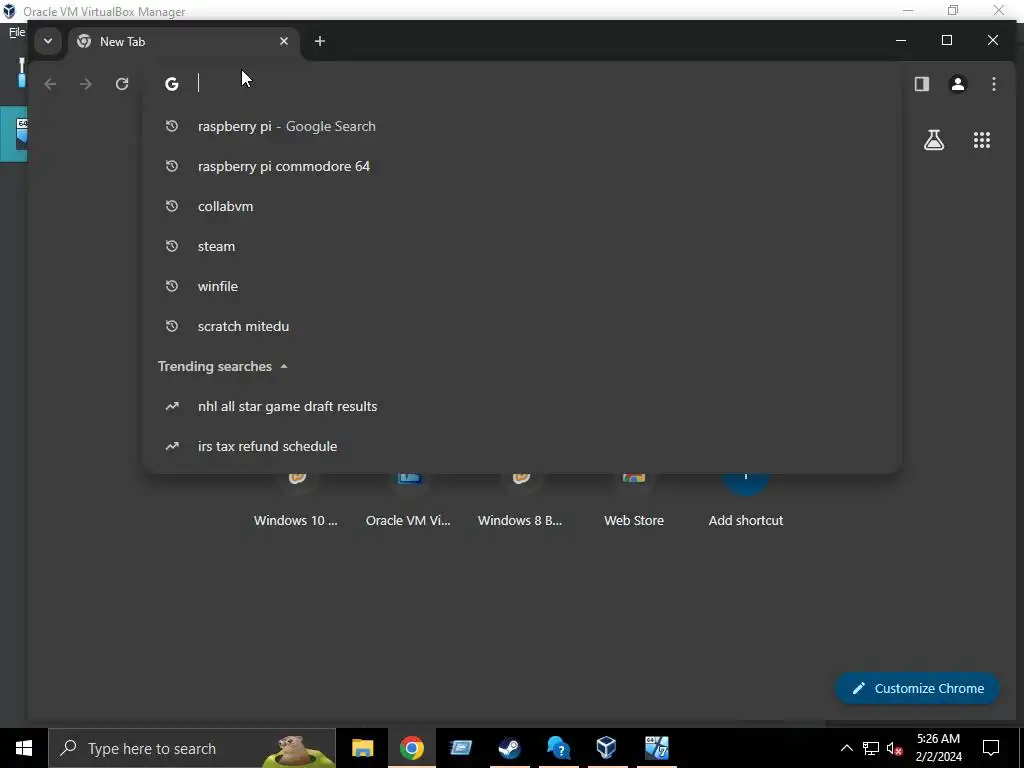Viewport: 1024px width, 768px height.
Task: Select 'irs tax refund schedule' trend
Action: (x=522, y=446)
